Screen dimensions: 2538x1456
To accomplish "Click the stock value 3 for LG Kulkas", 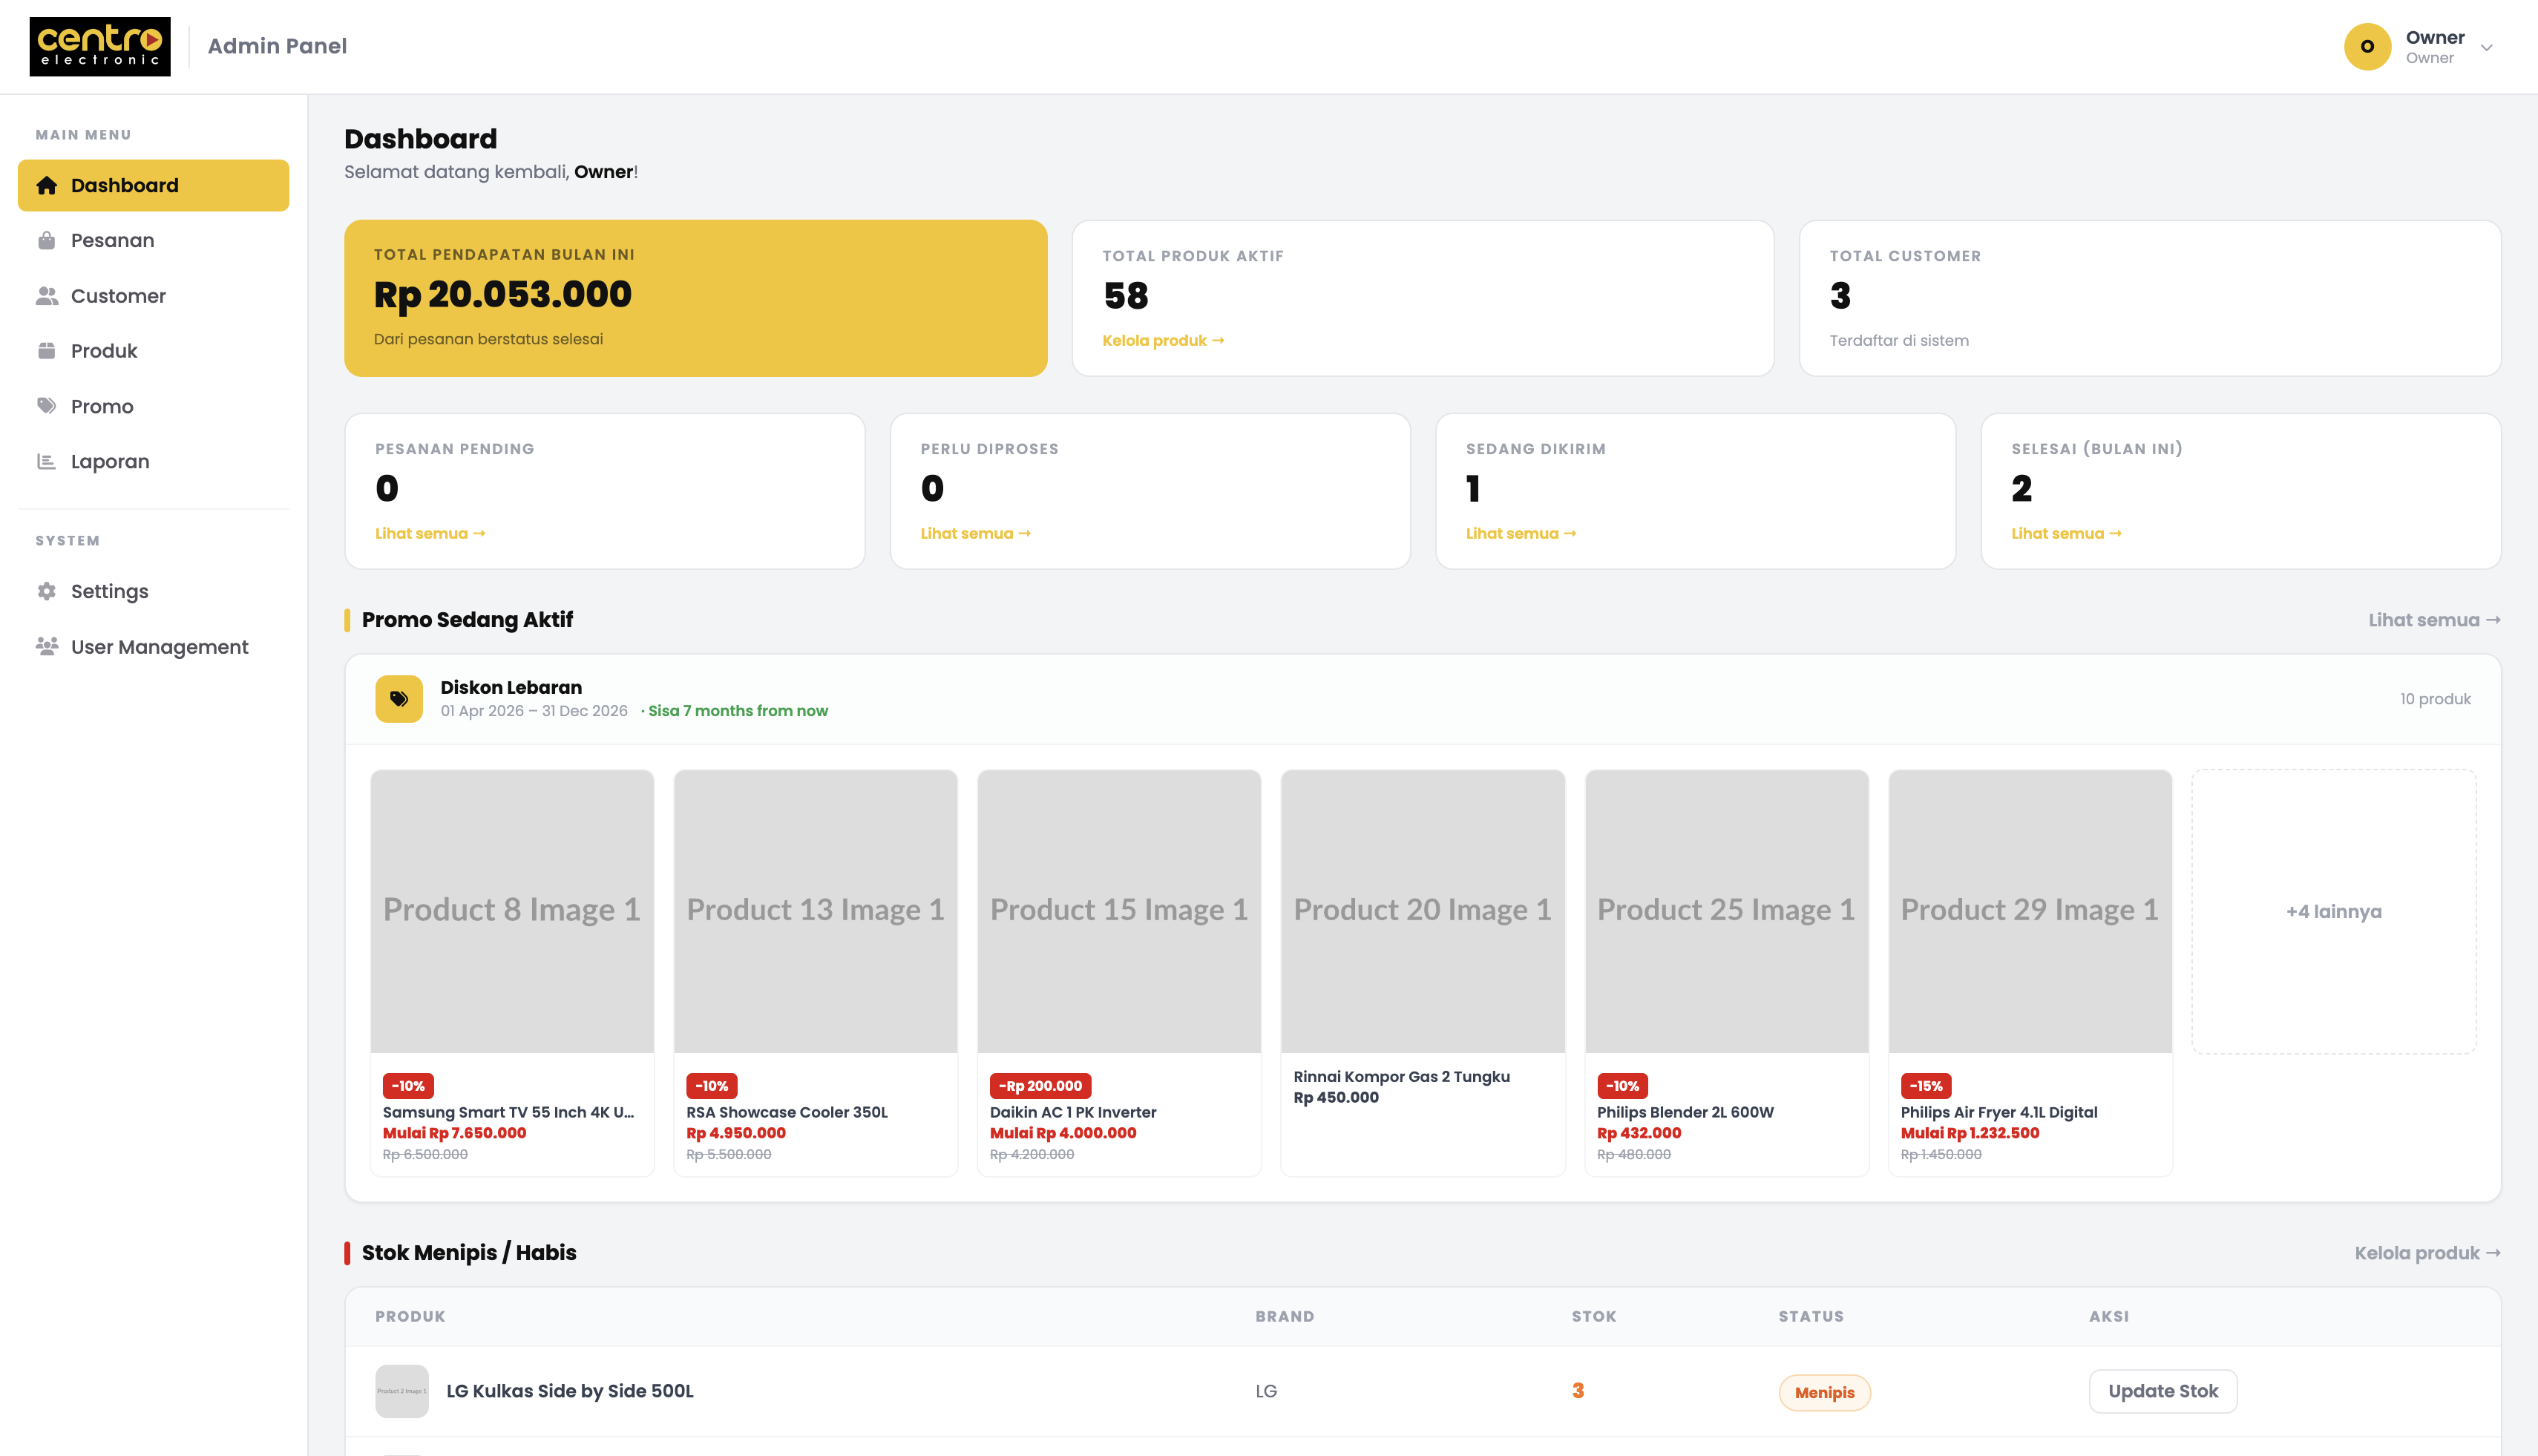I will (x=1578, y=1391).
